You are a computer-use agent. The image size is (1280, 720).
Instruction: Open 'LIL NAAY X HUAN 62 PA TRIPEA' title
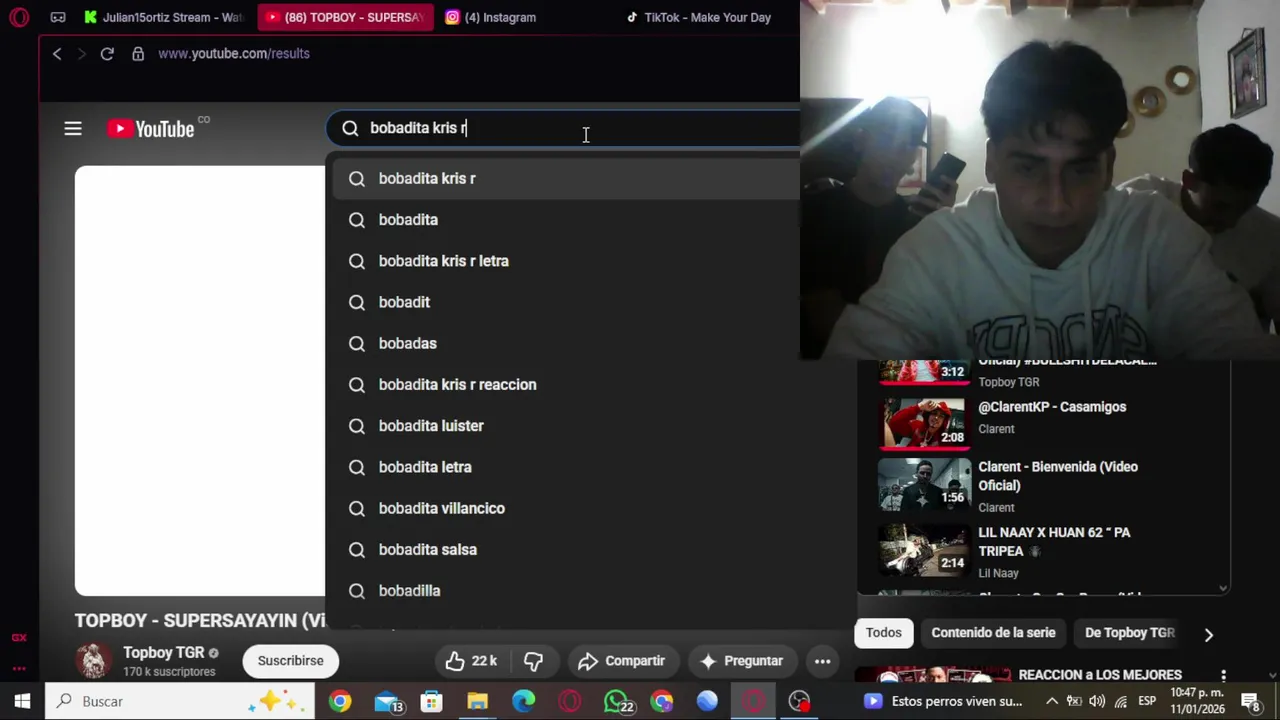(x=1054, y=542)
